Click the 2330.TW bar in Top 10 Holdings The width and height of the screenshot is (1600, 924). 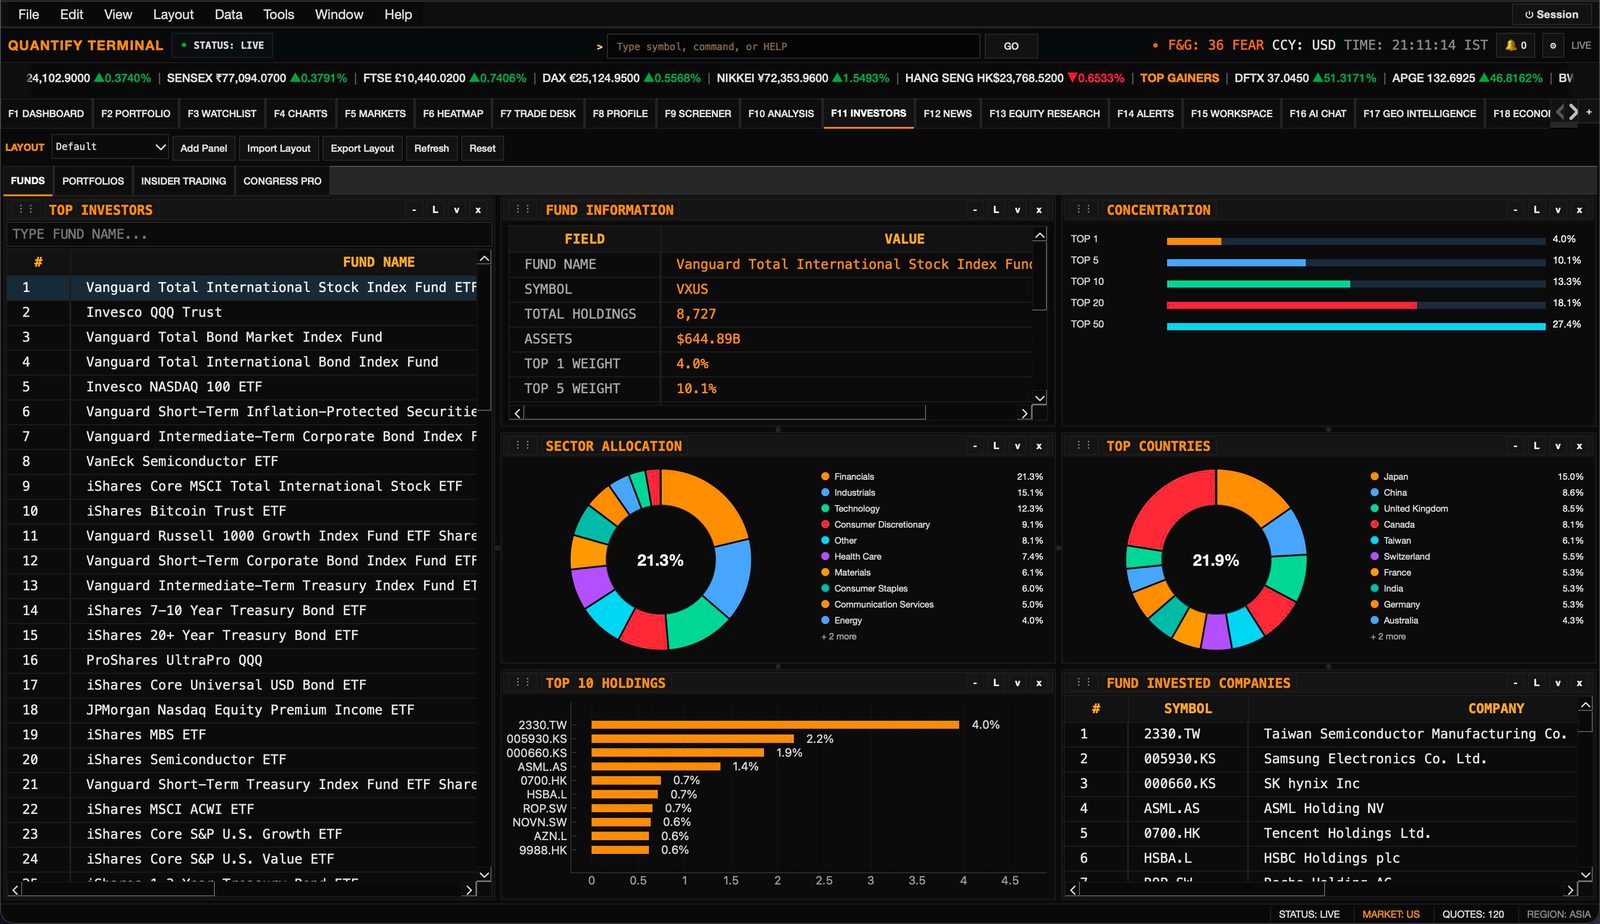[775, 725]
